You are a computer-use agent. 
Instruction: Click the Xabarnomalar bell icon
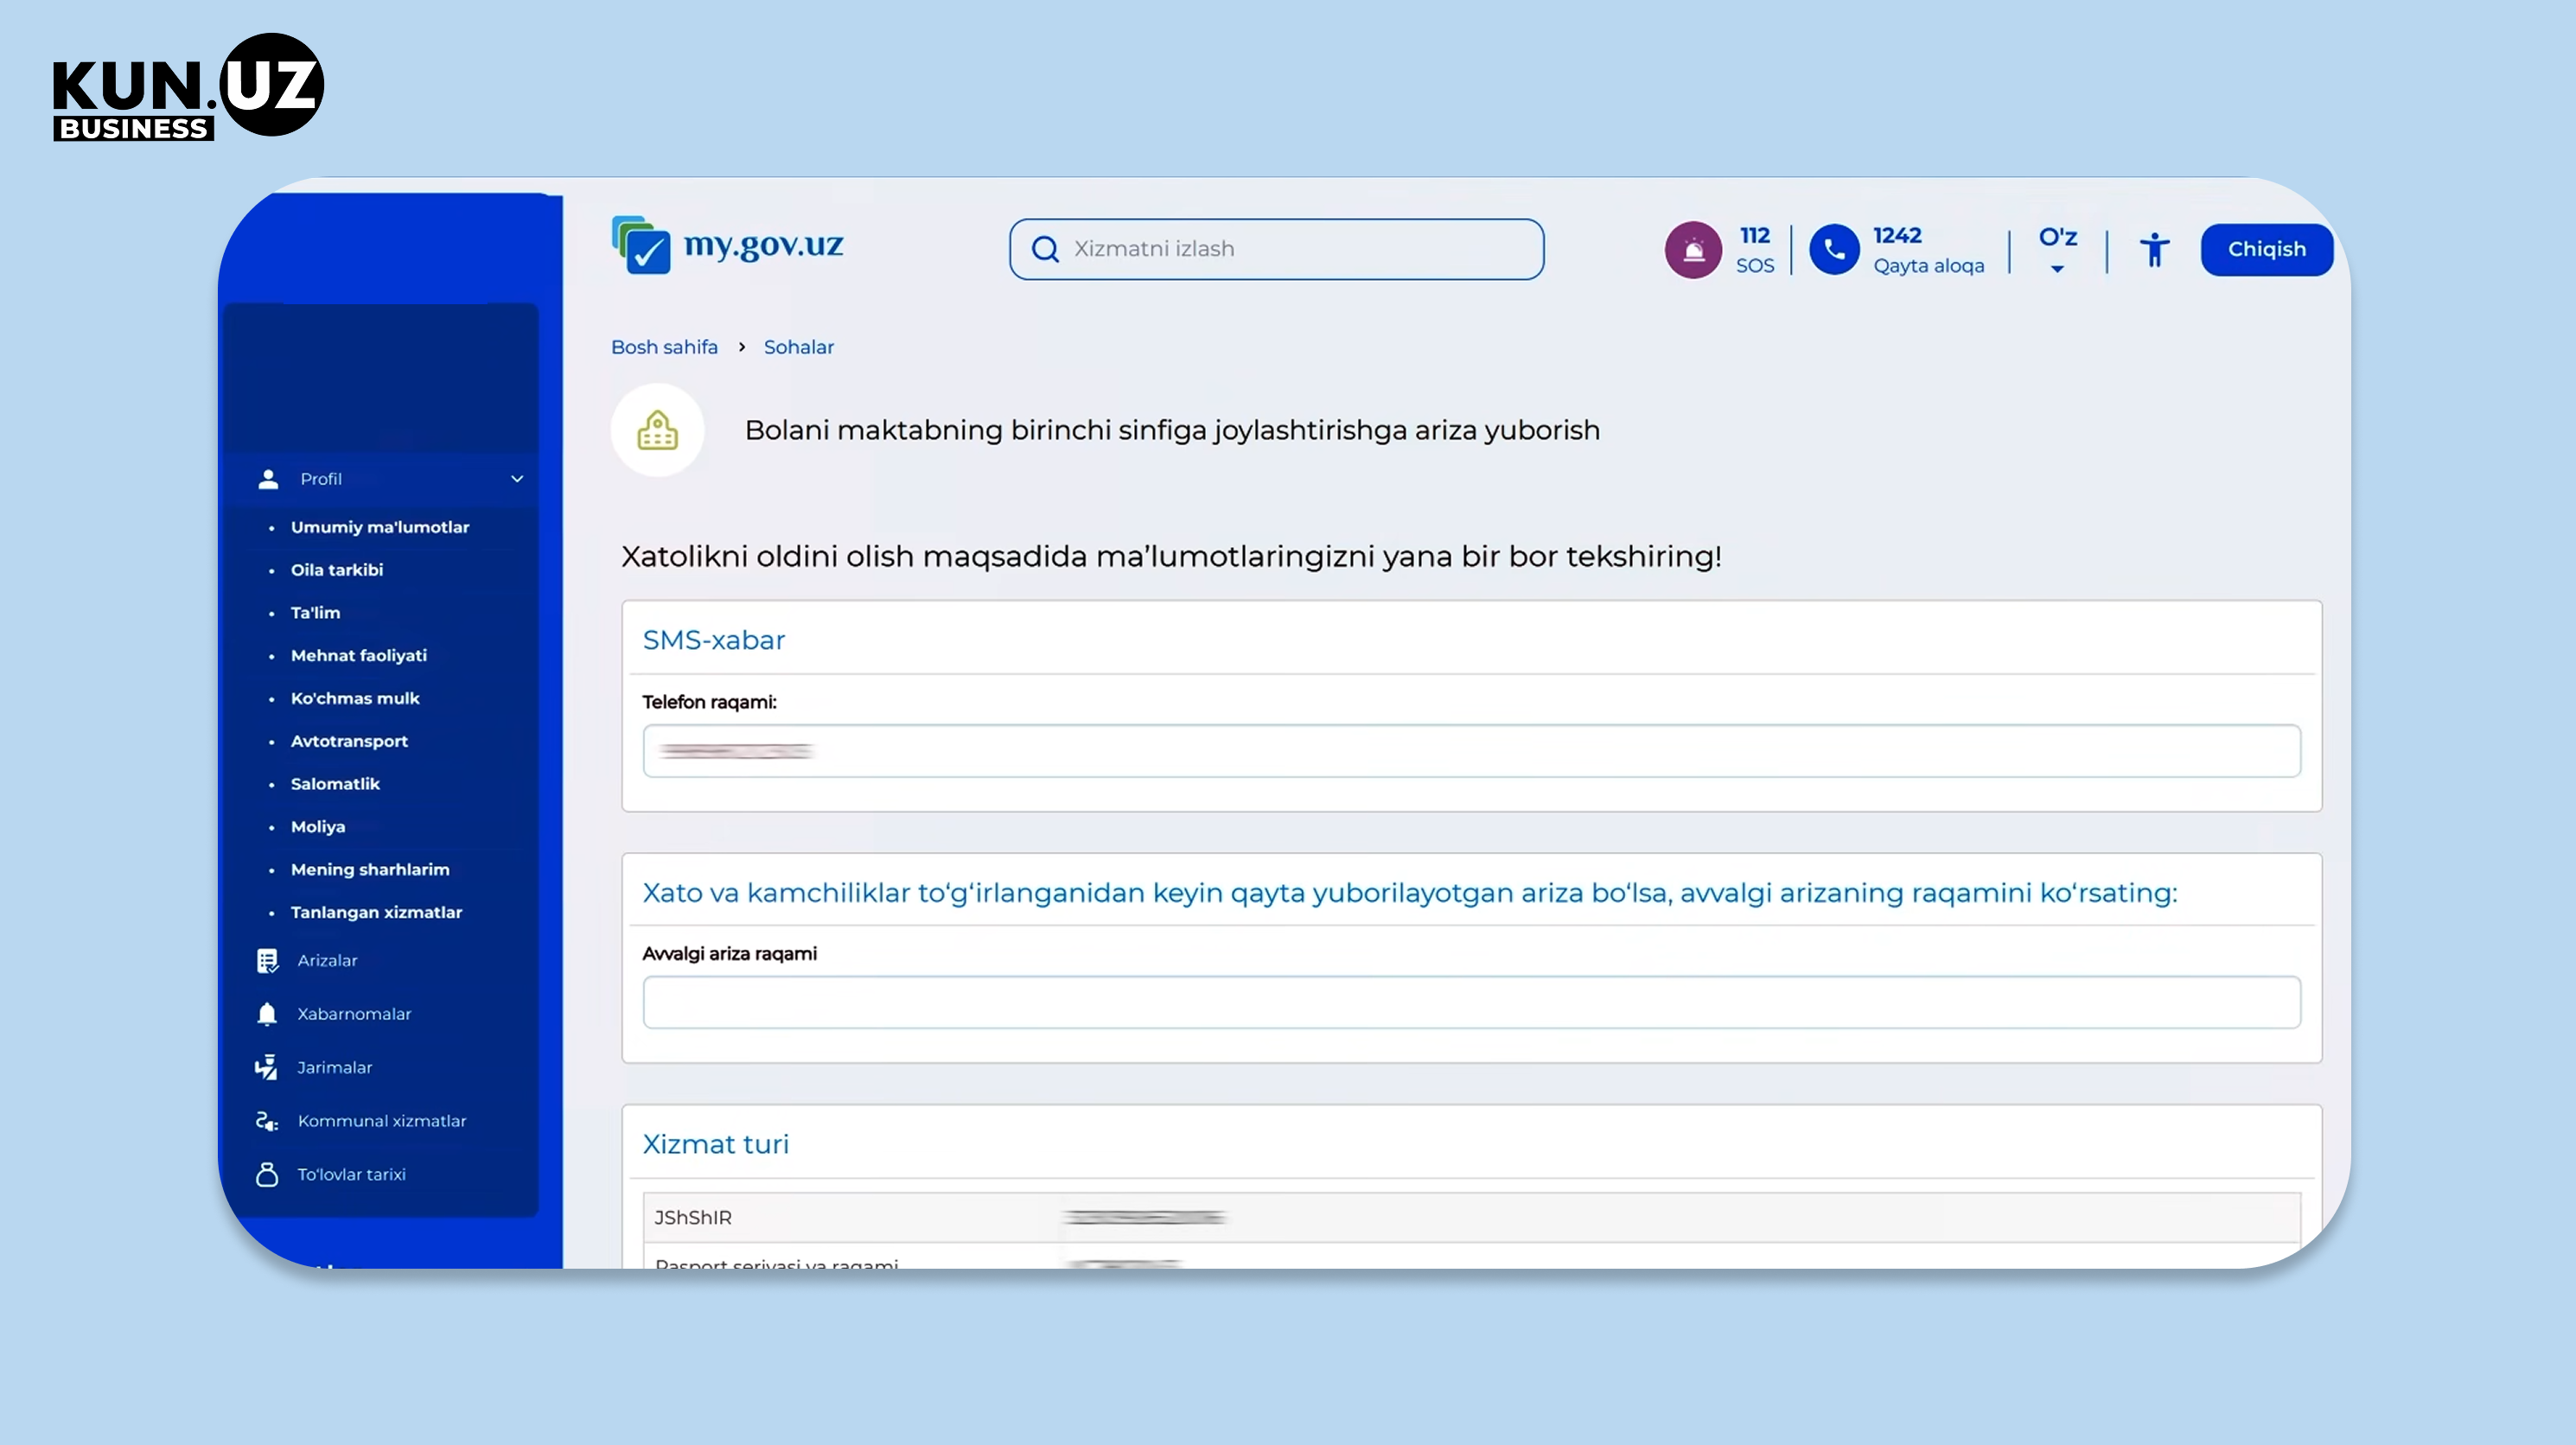(267, 1014)
